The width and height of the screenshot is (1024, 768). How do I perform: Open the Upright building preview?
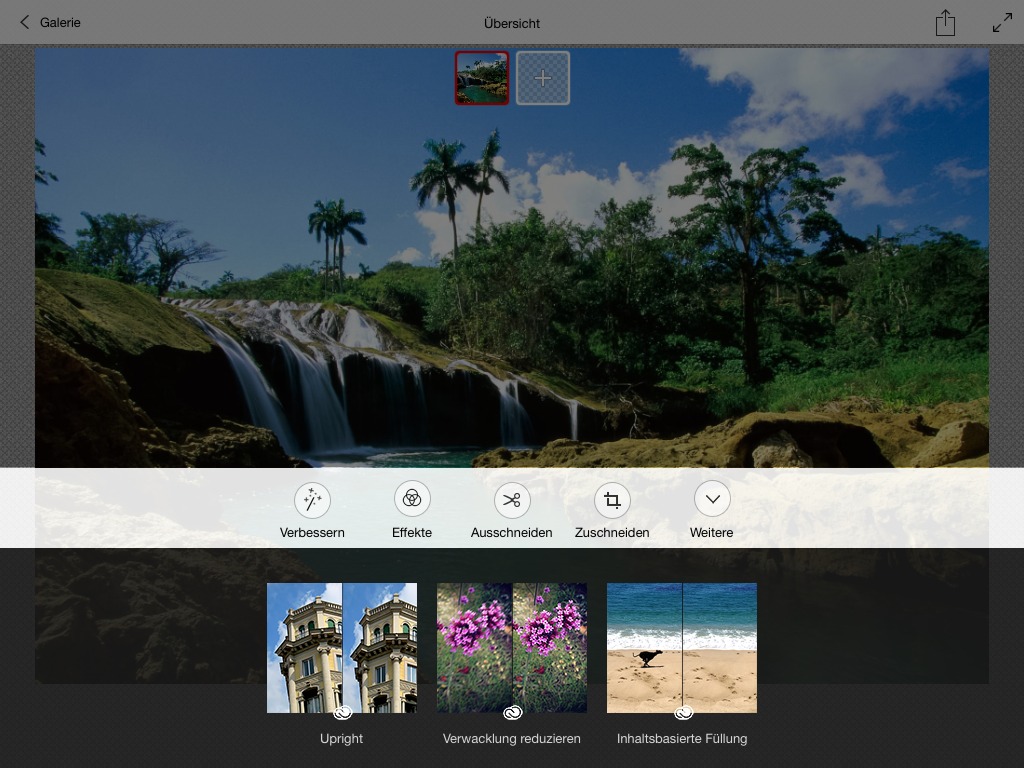click(x=342, y=645)
